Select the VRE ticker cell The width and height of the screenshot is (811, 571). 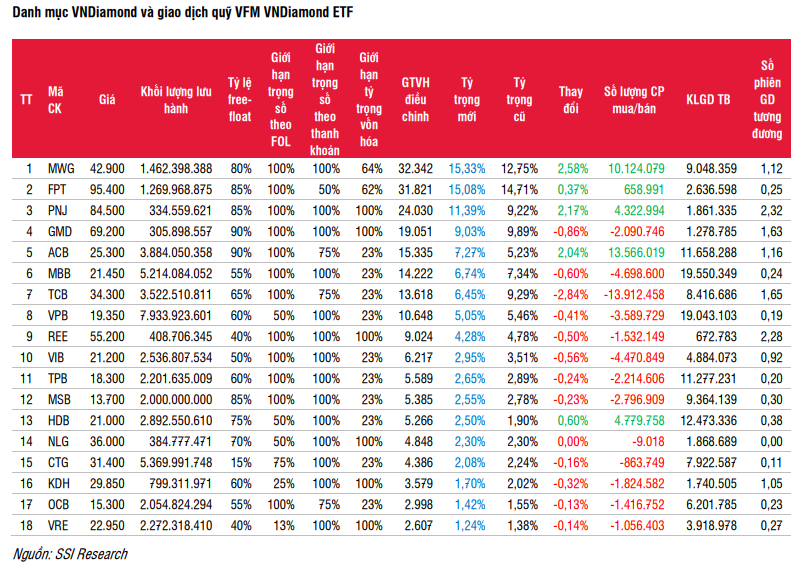point(58,525)
